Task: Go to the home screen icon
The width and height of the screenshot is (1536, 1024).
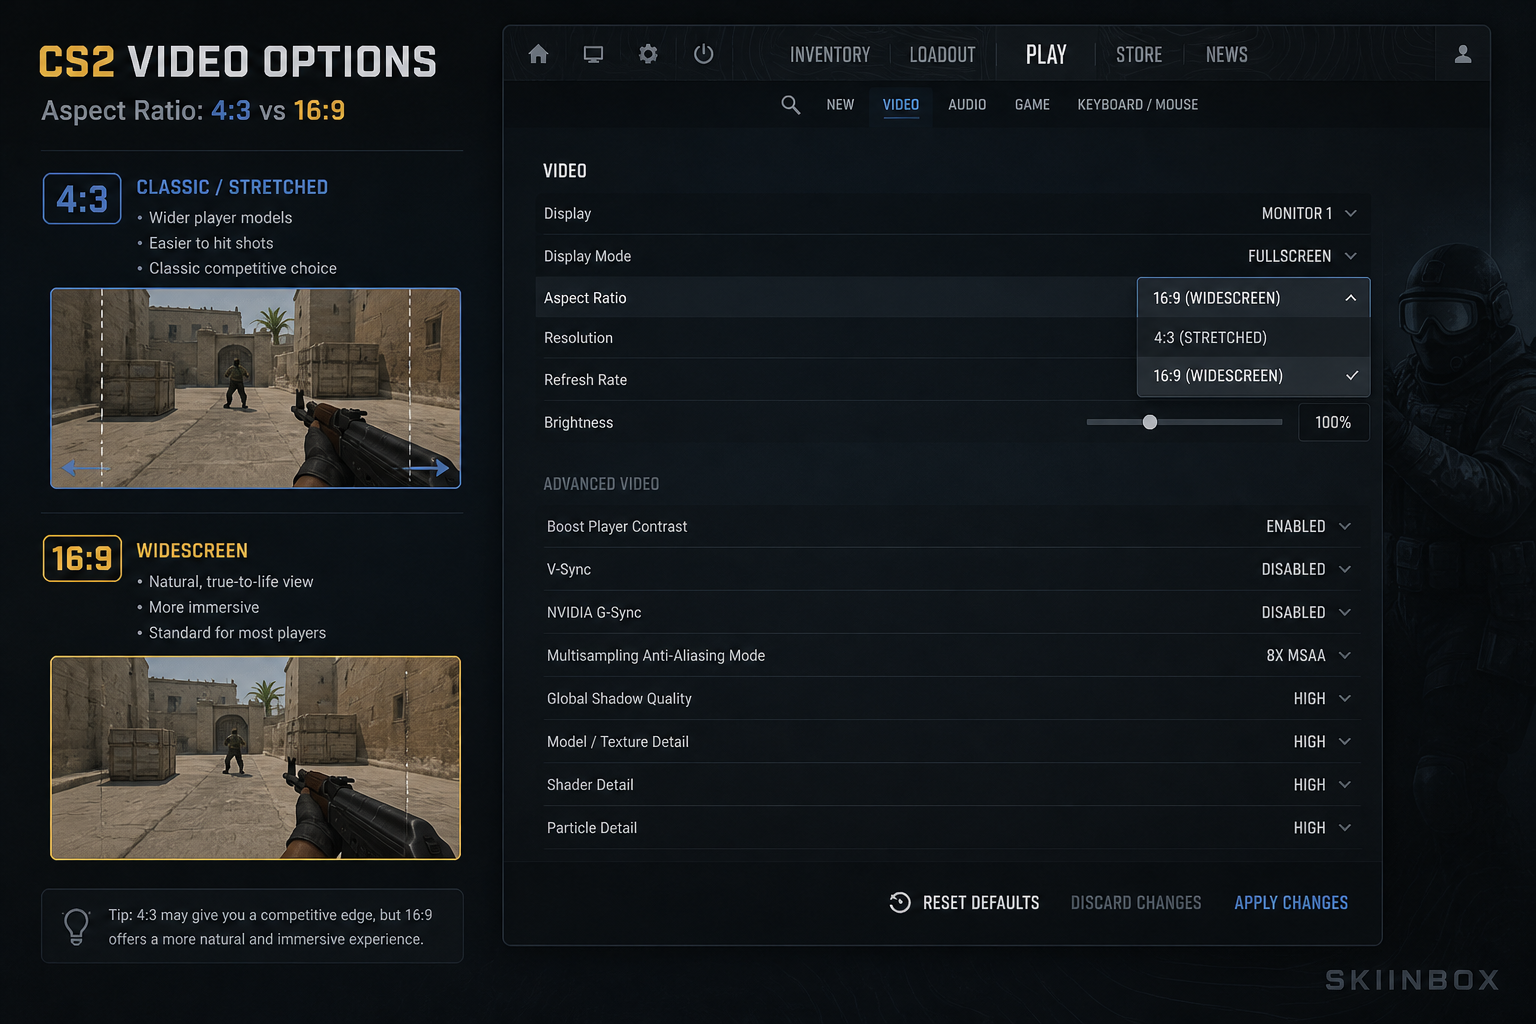Action: [x=538, y=54]
